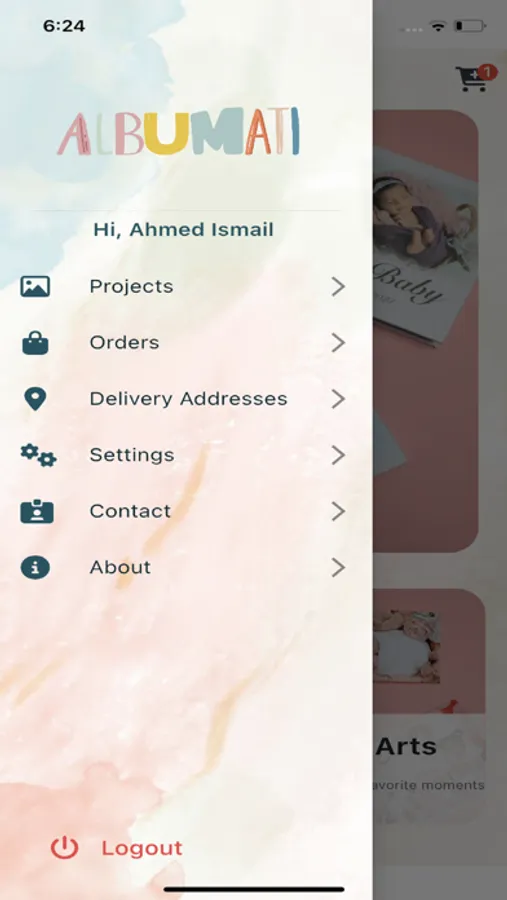
Task: Click the Albumati colorful logo
Action: click(x=179, y=131)
